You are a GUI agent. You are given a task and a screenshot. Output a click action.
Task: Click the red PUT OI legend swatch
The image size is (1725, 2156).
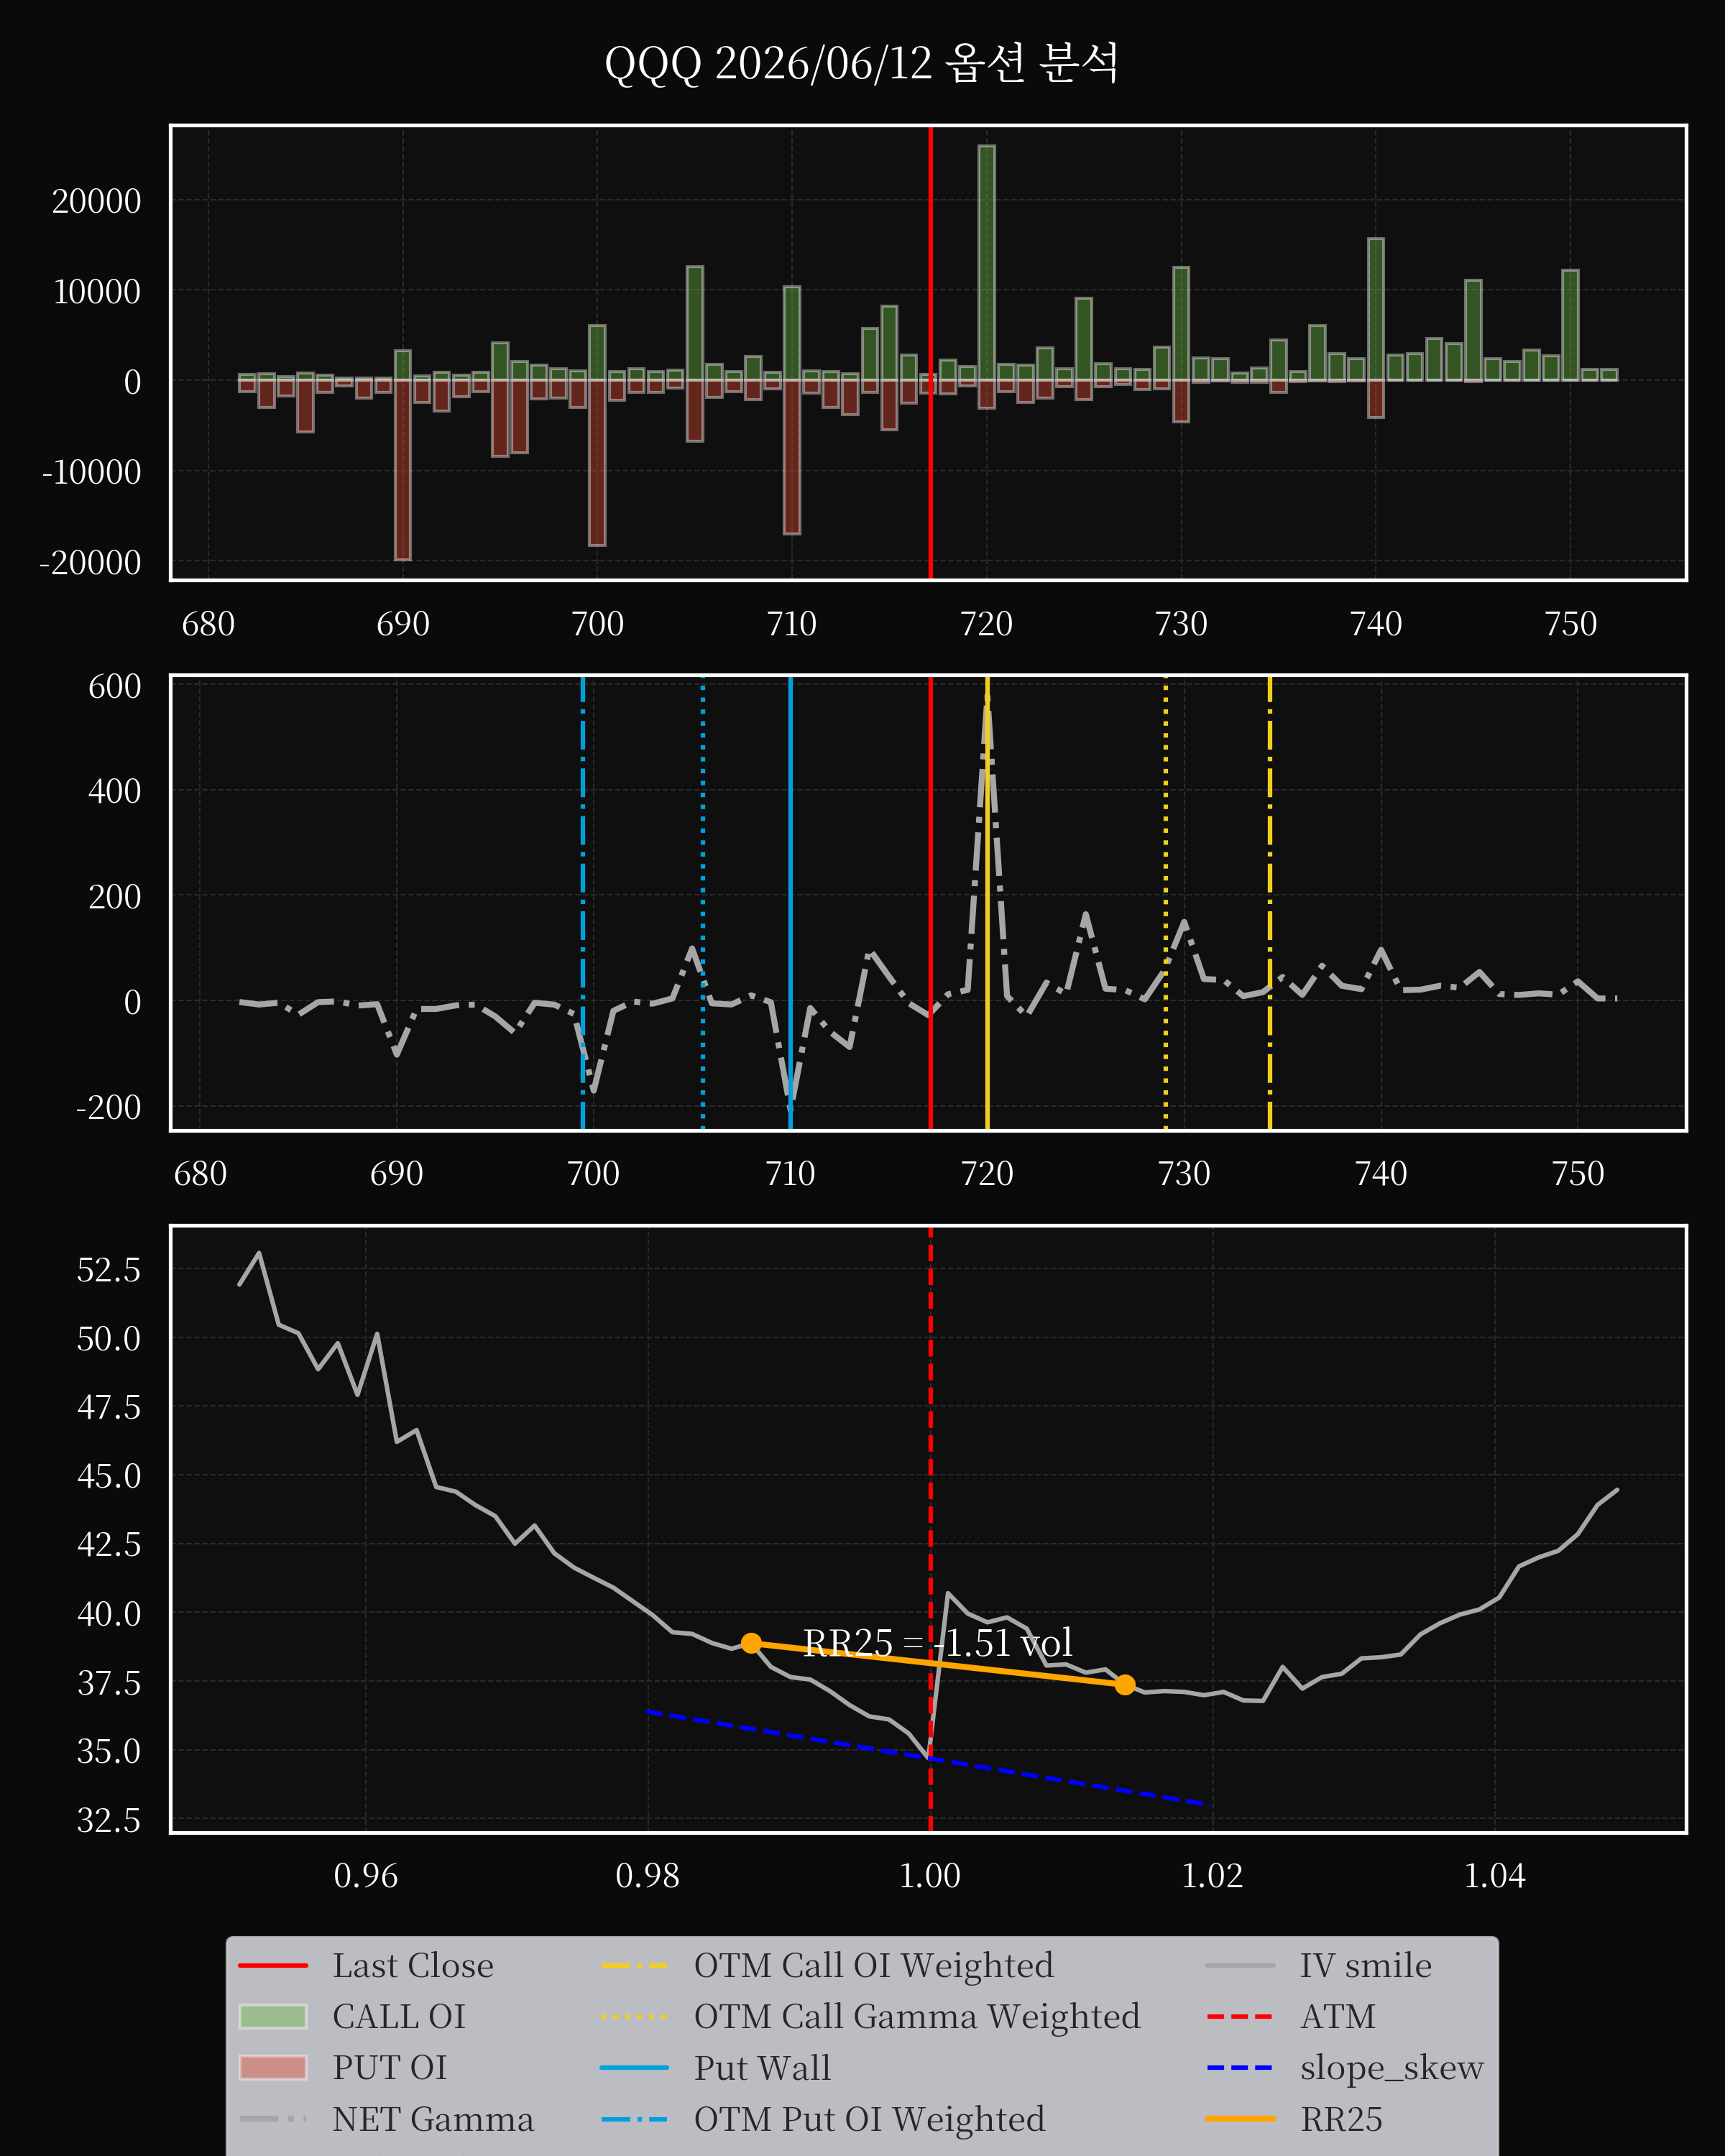coord(273,2067)
